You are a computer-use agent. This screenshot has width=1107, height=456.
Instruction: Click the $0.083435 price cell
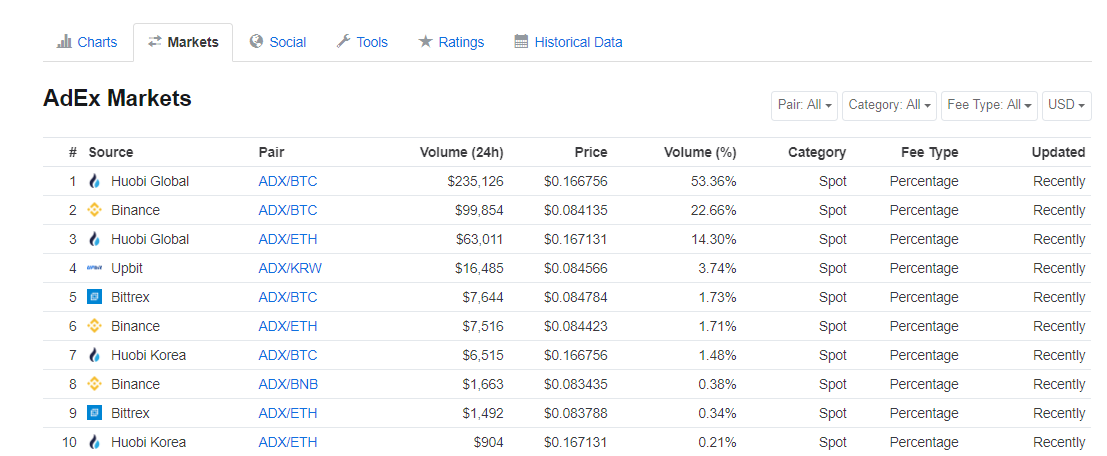tap(575, 384)
